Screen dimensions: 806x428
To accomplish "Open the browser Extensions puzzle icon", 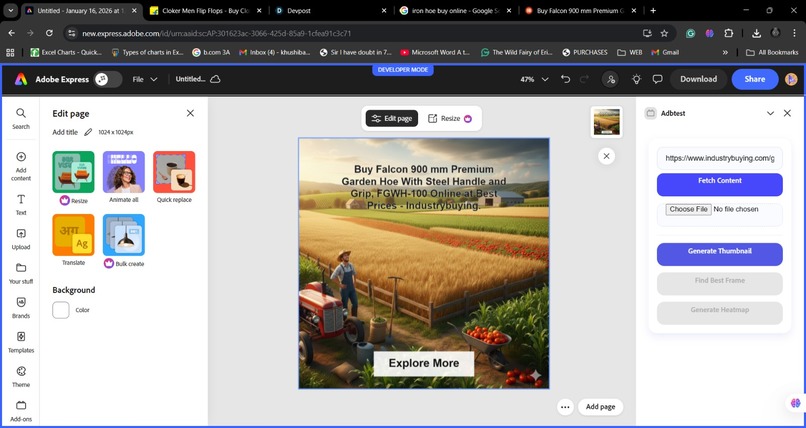I will (x=728, y=33).
